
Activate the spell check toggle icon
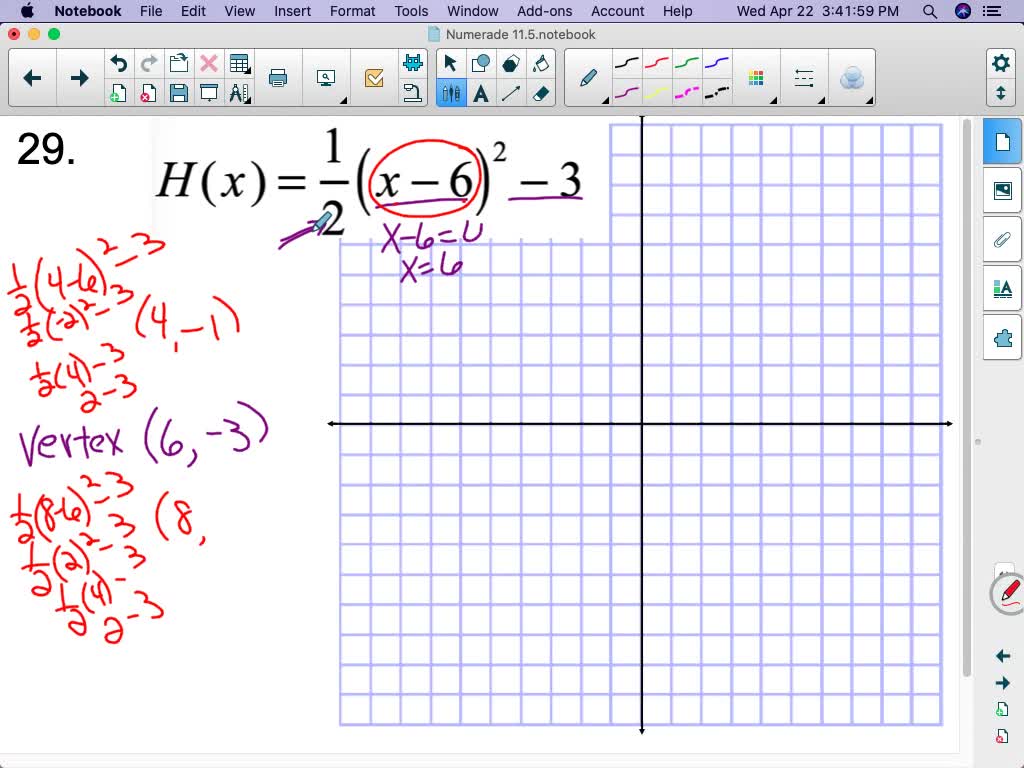(374, 75)
